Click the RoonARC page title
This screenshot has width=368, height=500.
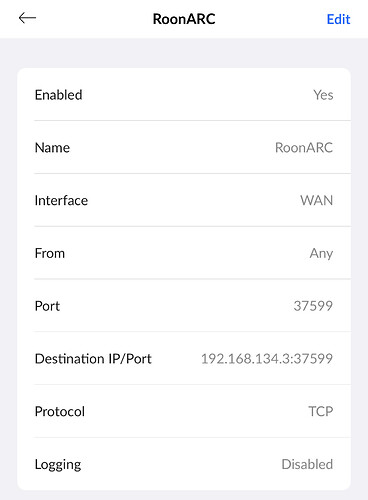(x=184, y=19)
